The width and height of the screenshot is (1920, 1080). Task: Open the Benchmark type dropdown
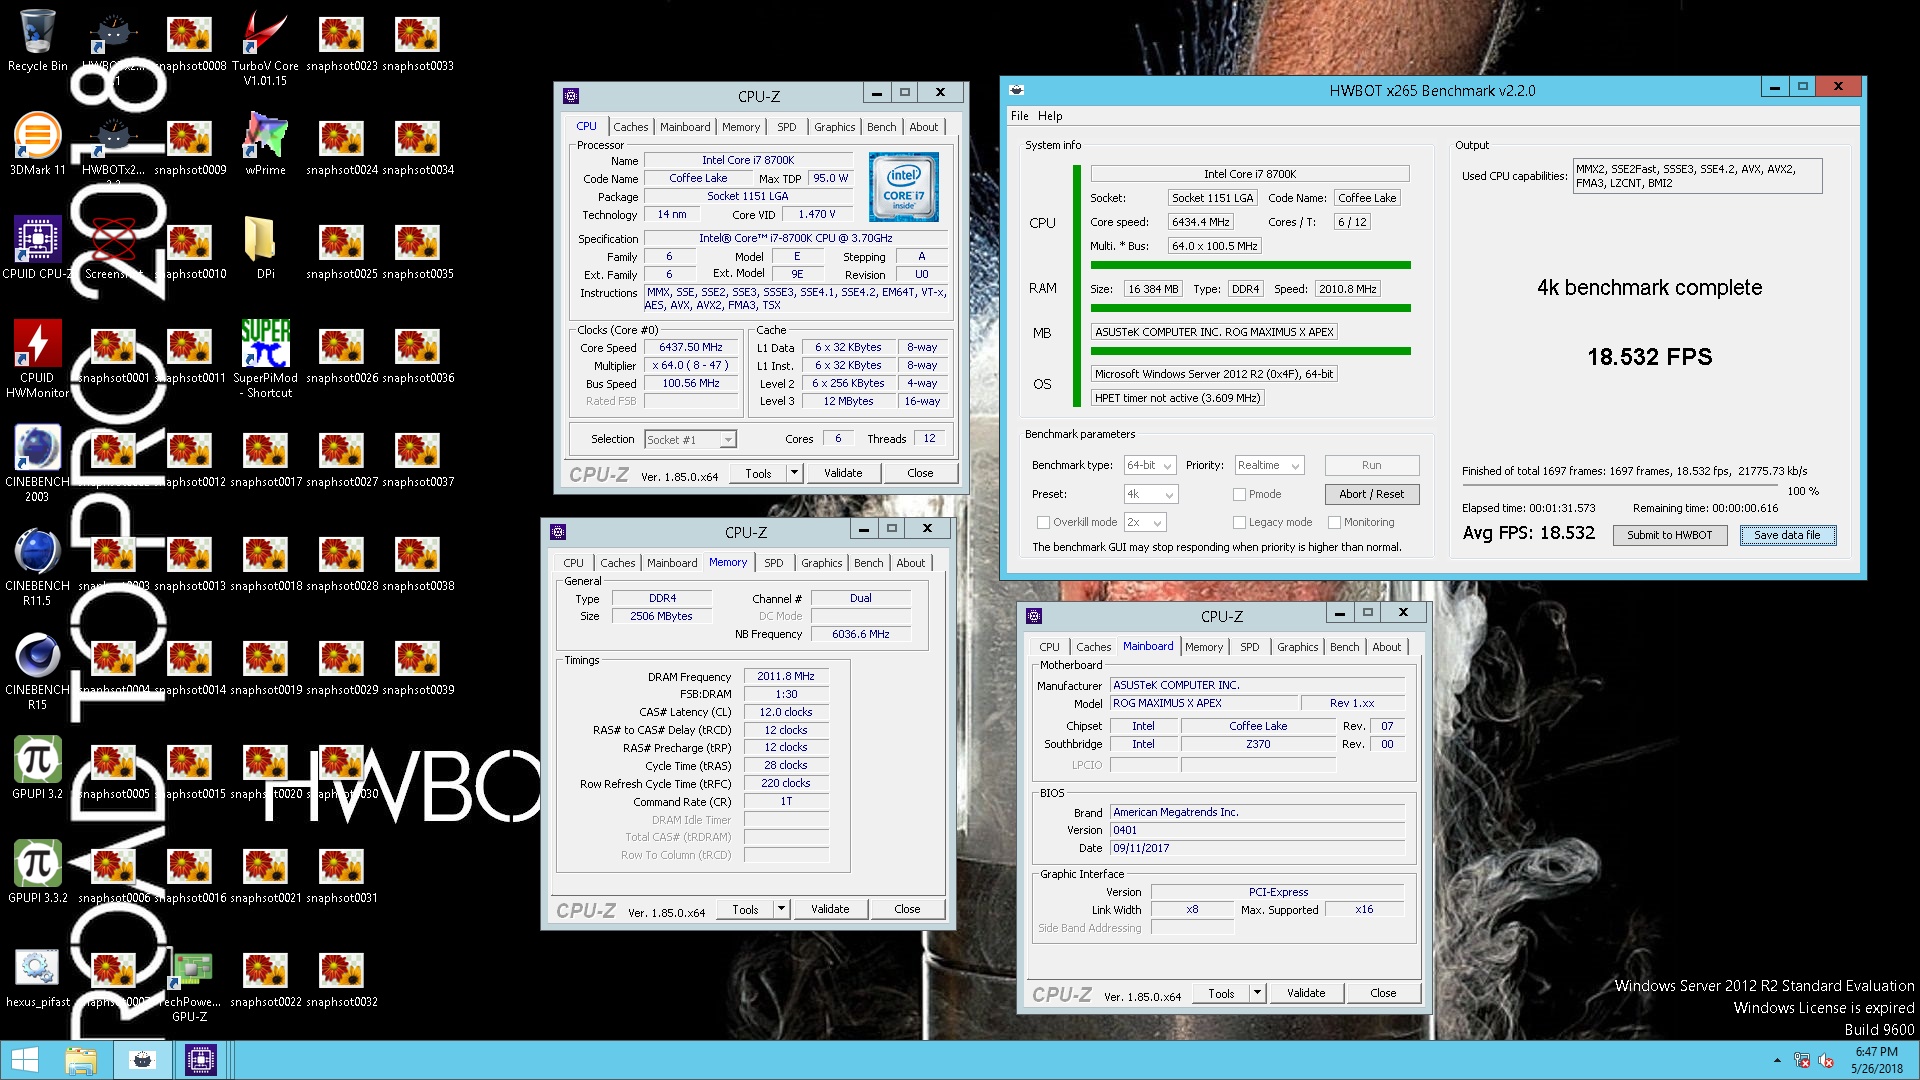[x=1150, y=465]
